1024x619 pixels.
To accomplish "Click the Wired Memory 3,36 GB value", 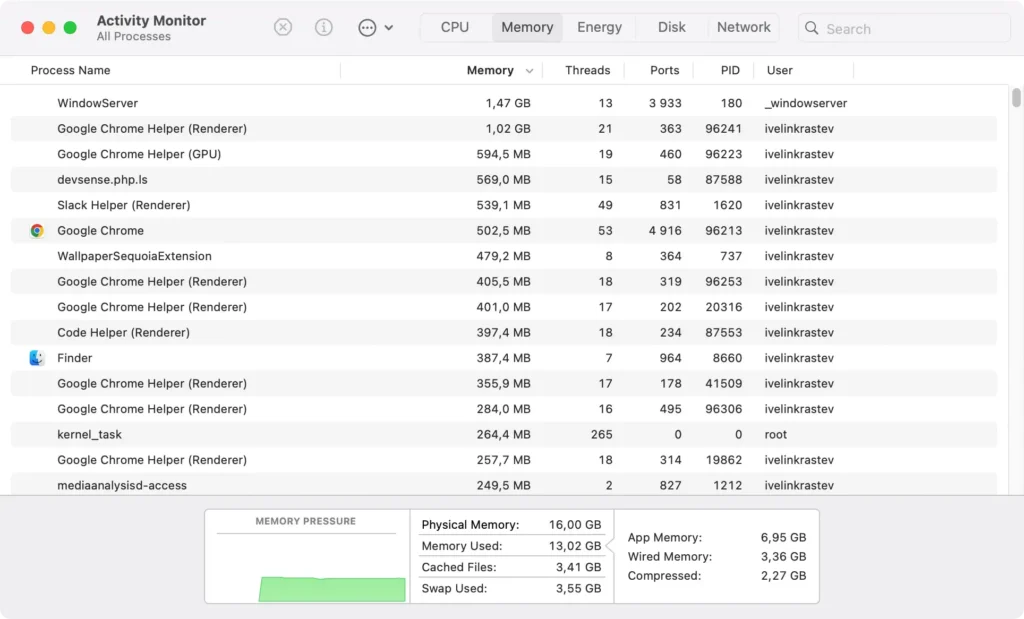I will [x=783, y=556].
